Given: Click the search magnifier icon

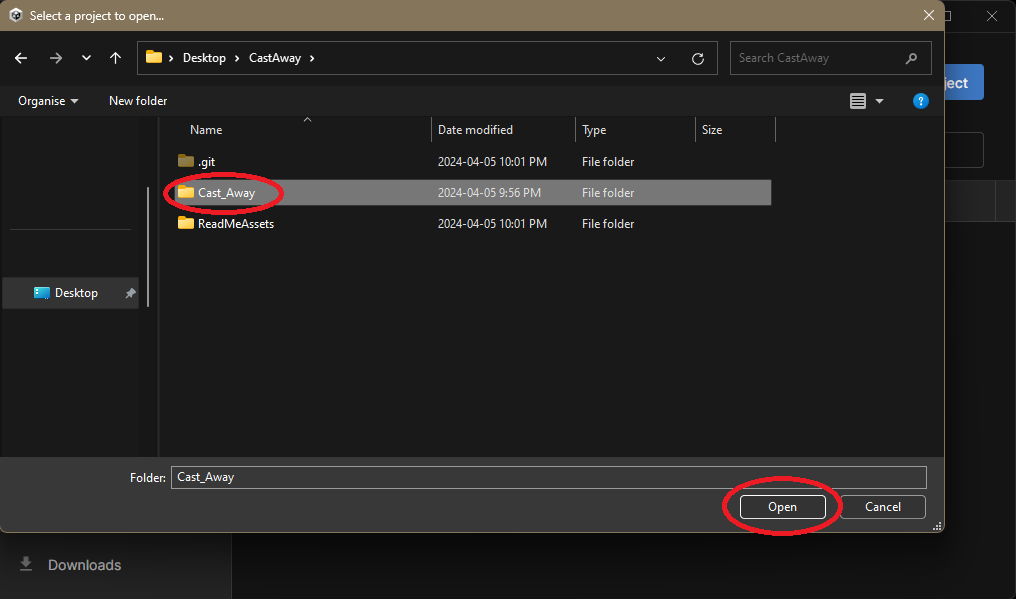Looking at the screenshot, I should (x=911, y=58).
